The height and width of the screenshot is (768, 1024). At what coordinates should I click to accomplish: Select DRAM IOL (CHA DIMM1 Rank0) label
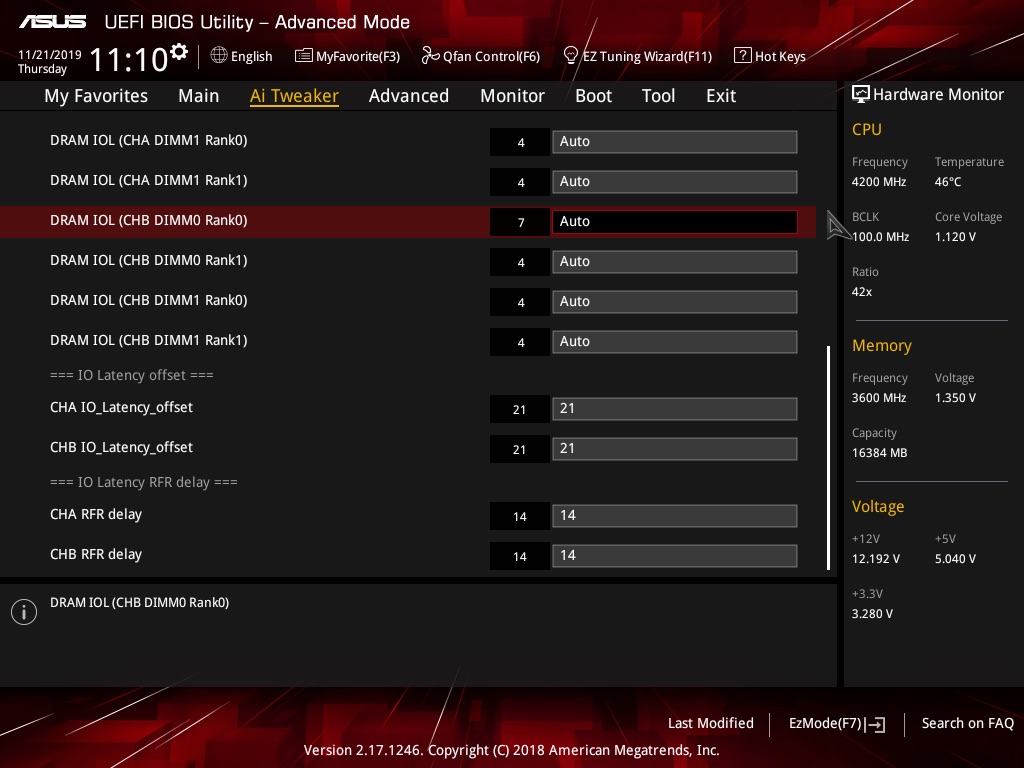[x=149, y=140]
